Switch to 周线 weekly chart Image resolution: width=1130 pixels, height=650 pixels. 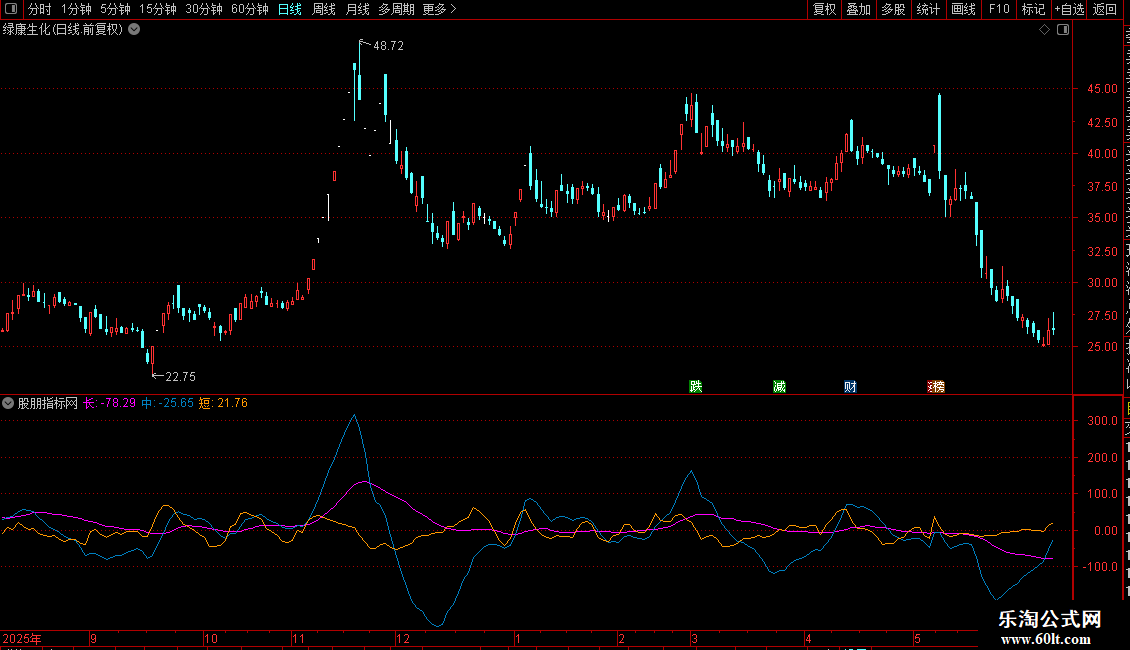324,9
